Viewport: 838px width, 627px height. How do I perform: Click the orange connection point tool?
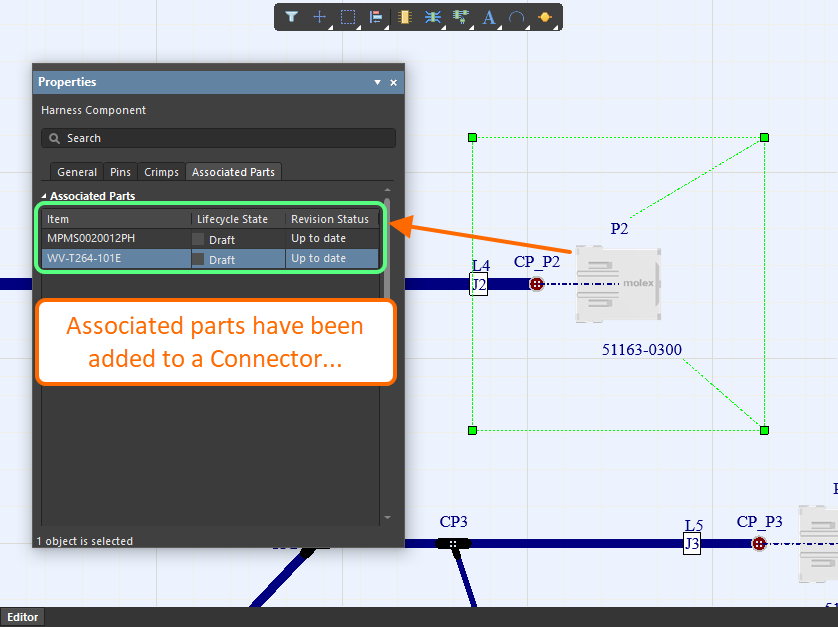545,17
